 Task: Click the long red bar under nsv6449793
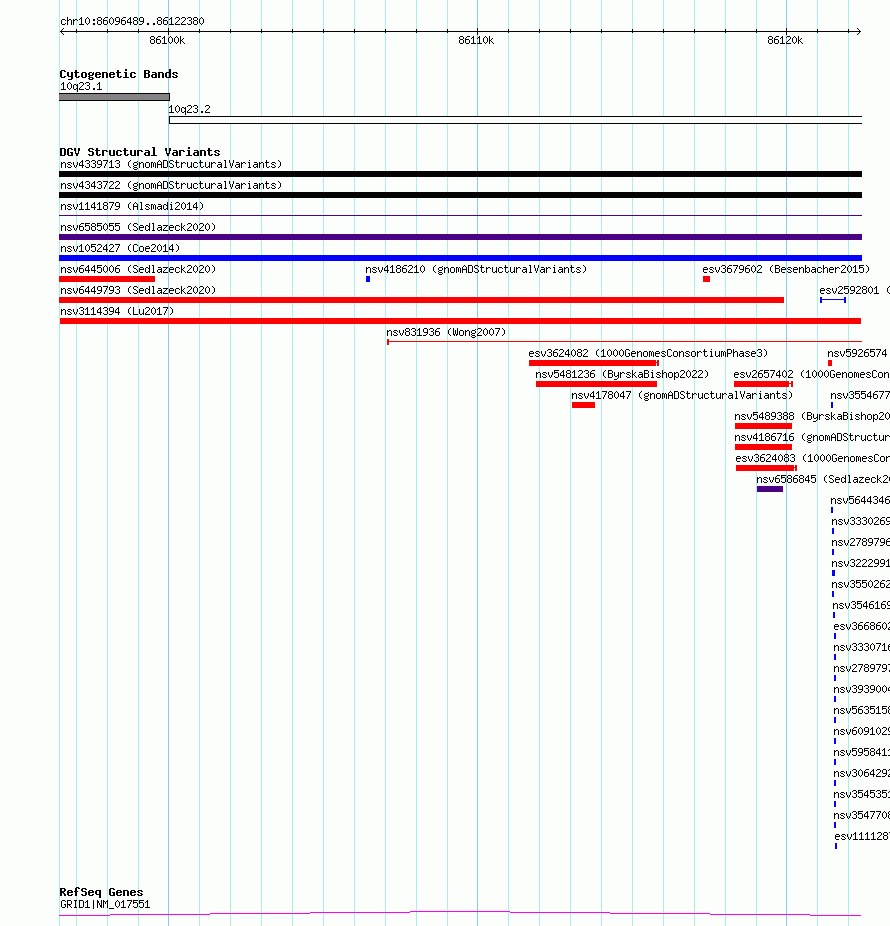tap(422, 300)
